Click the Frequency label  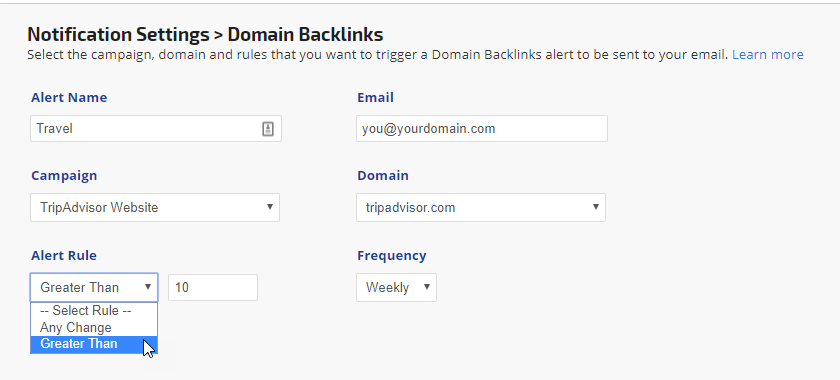(392, 256)
